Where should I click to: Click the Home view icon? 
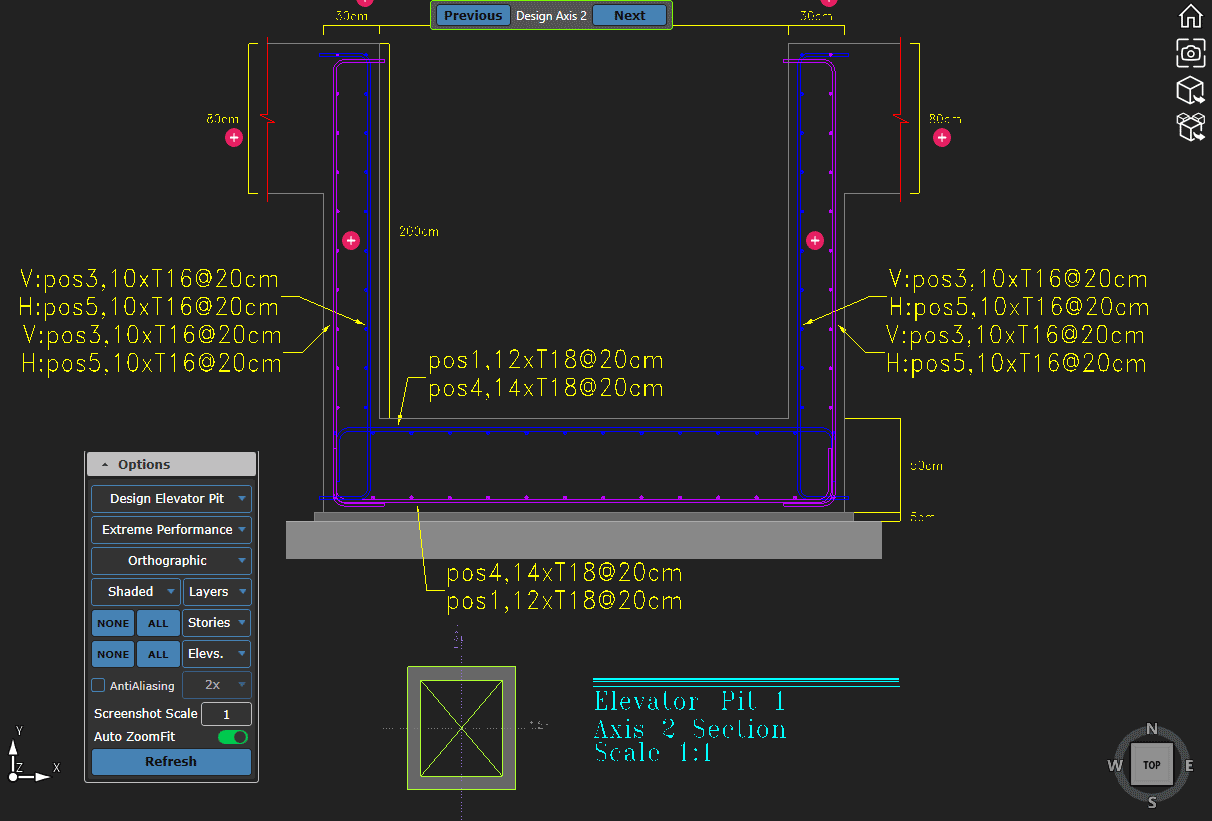pos(1190,16)
